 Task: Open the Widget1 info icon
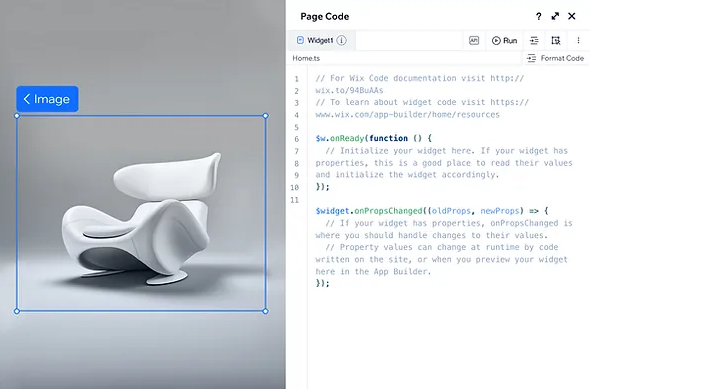[342, 40]
